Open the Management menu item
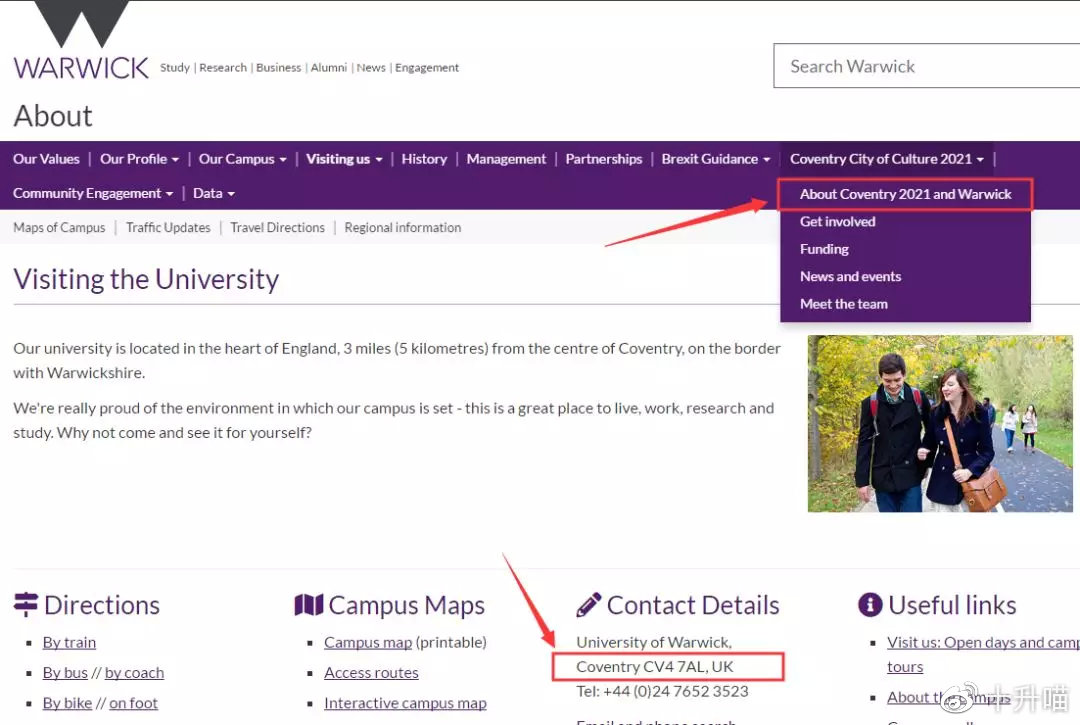The image size is (1080, 725). click(506, 159)
